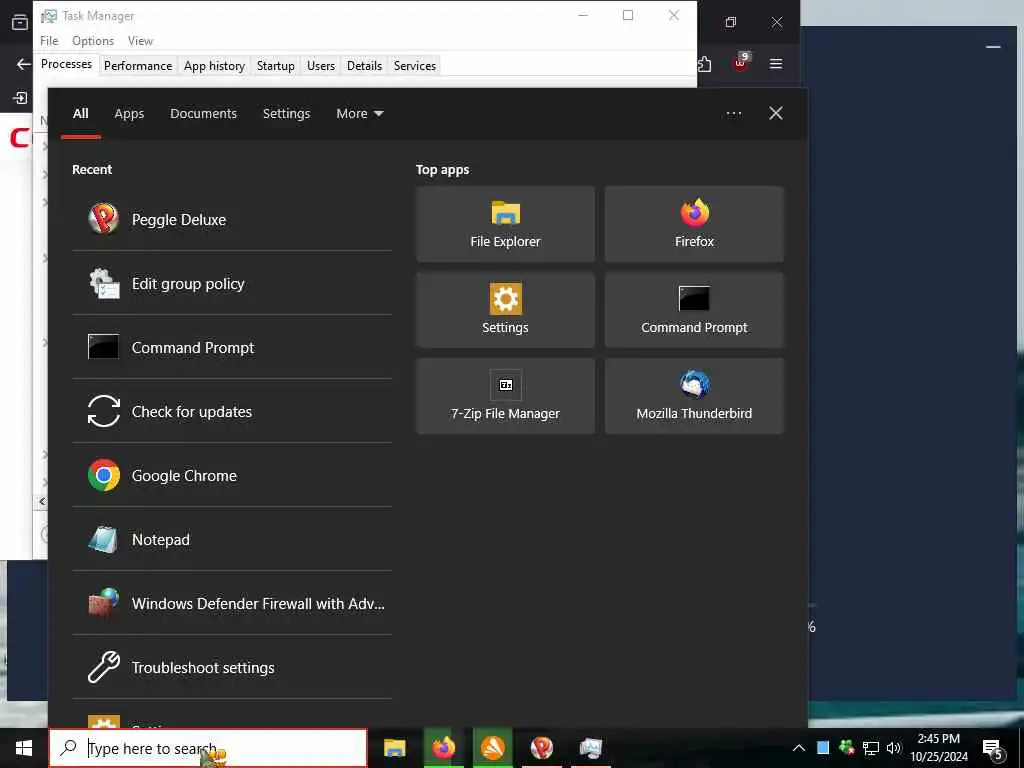The width and height of the screenshot is (1024, 768).
Task: Open Task Manager Options menu
Action: (x=93, y=40)
